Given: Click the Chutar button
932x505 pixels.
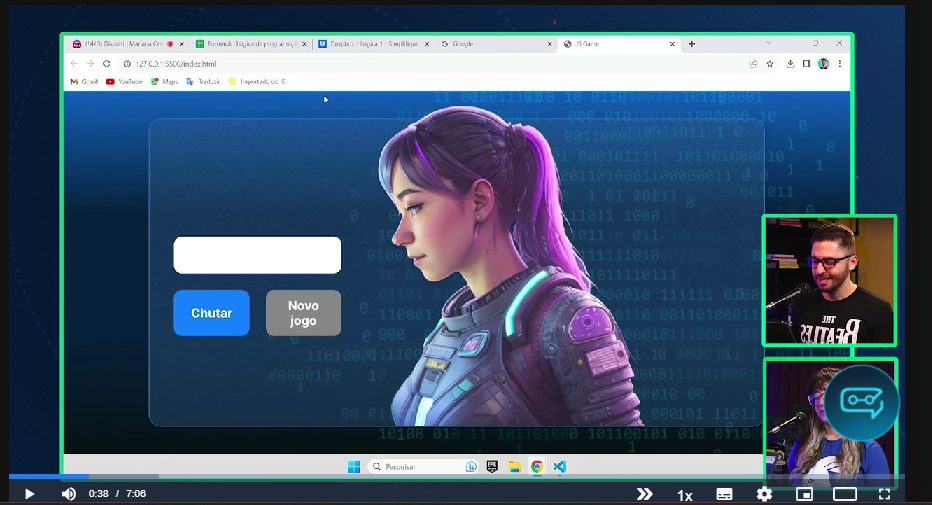Looking at the screenshot, I should pyautogui.click(x=212, y=313).
